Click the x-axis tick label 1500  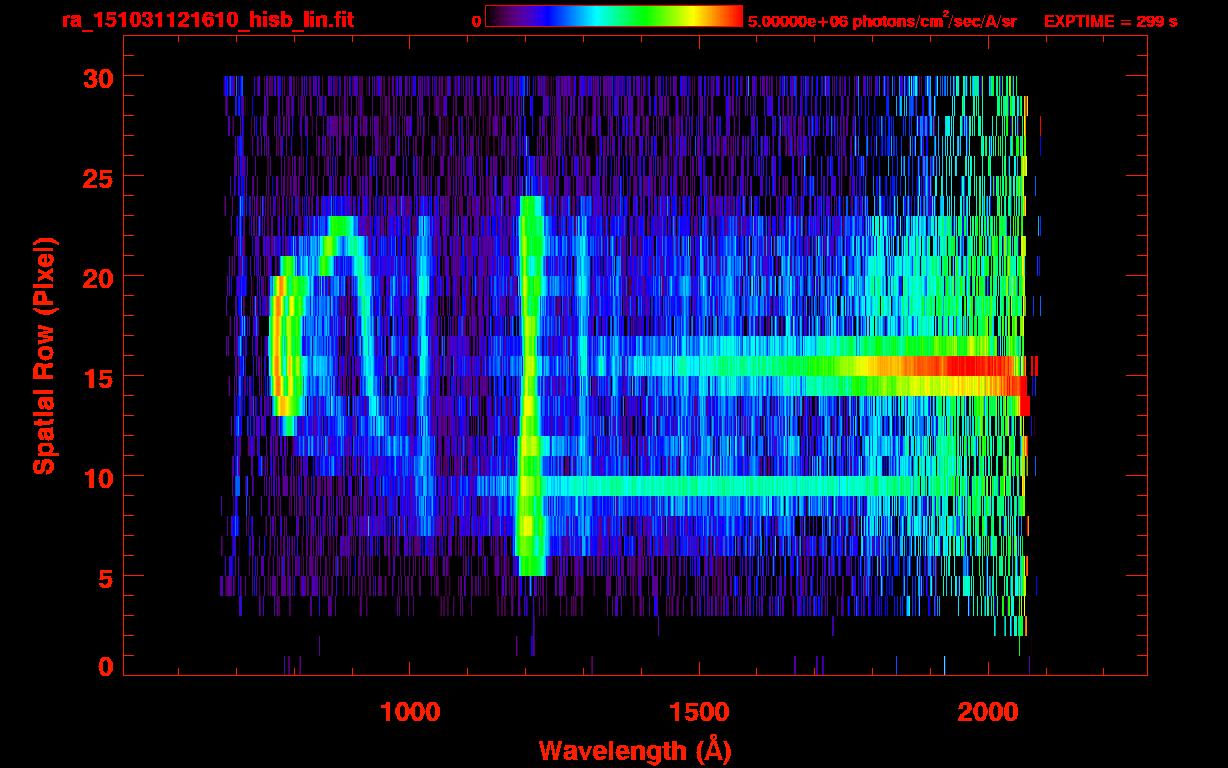tap(699, 712)
